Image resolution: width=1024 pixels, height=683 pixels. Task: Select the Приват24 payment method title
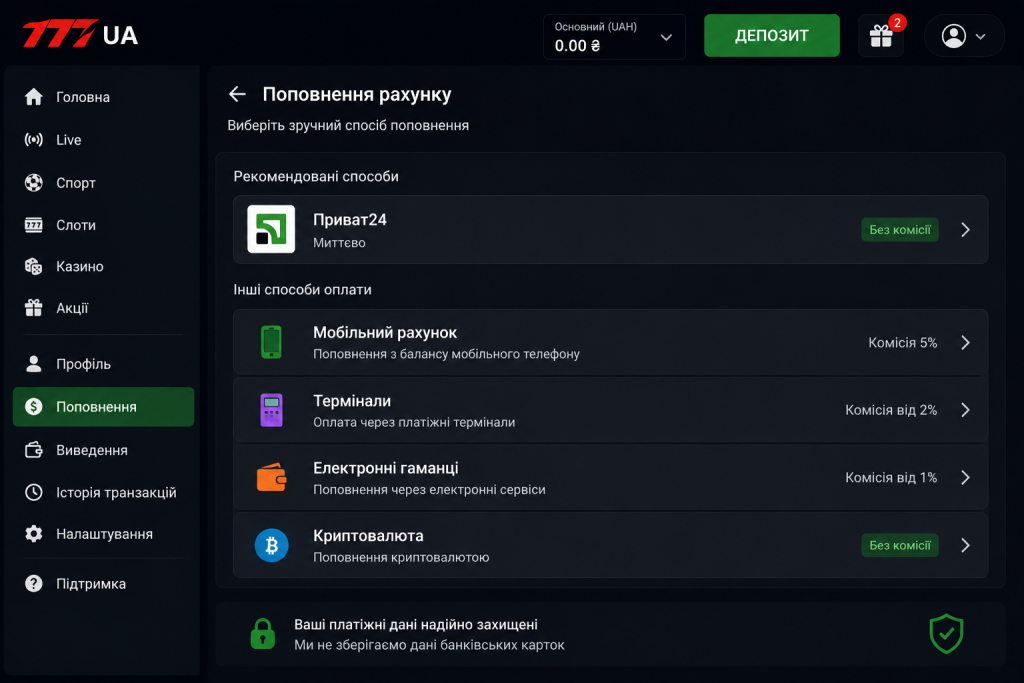click(349, 219)
